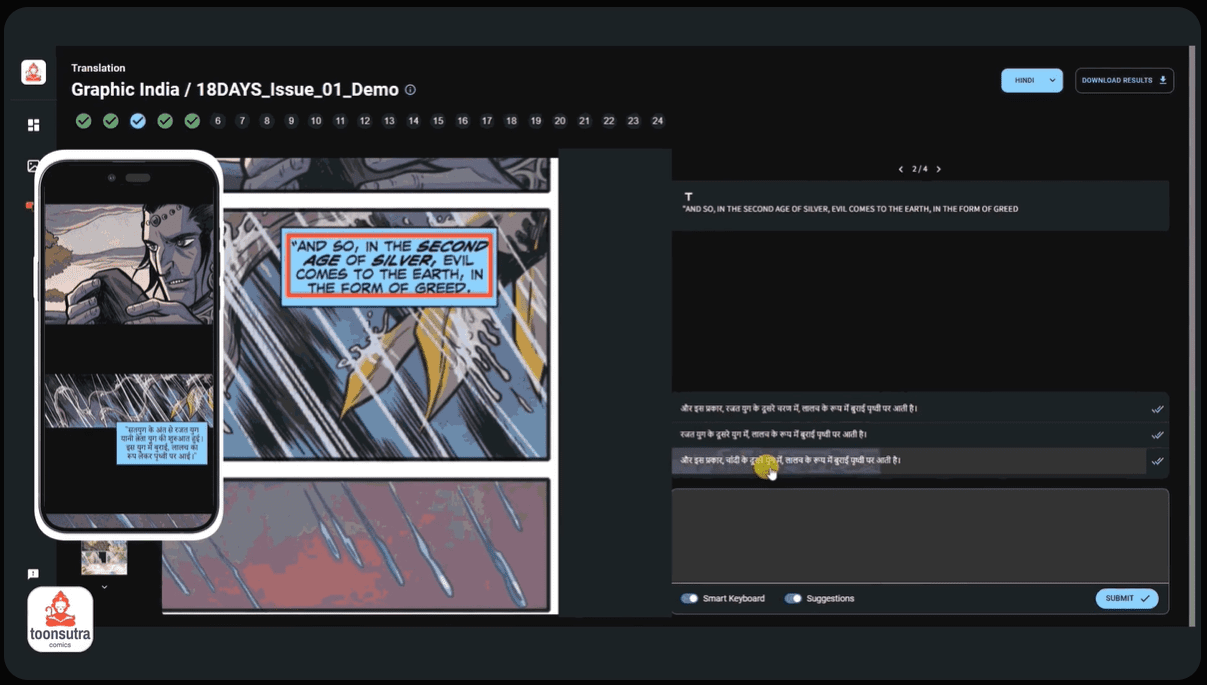Go to next text segment arrow
This screenshot has height=685, width=1207.
pyautogui.click(x=938, y=169)
